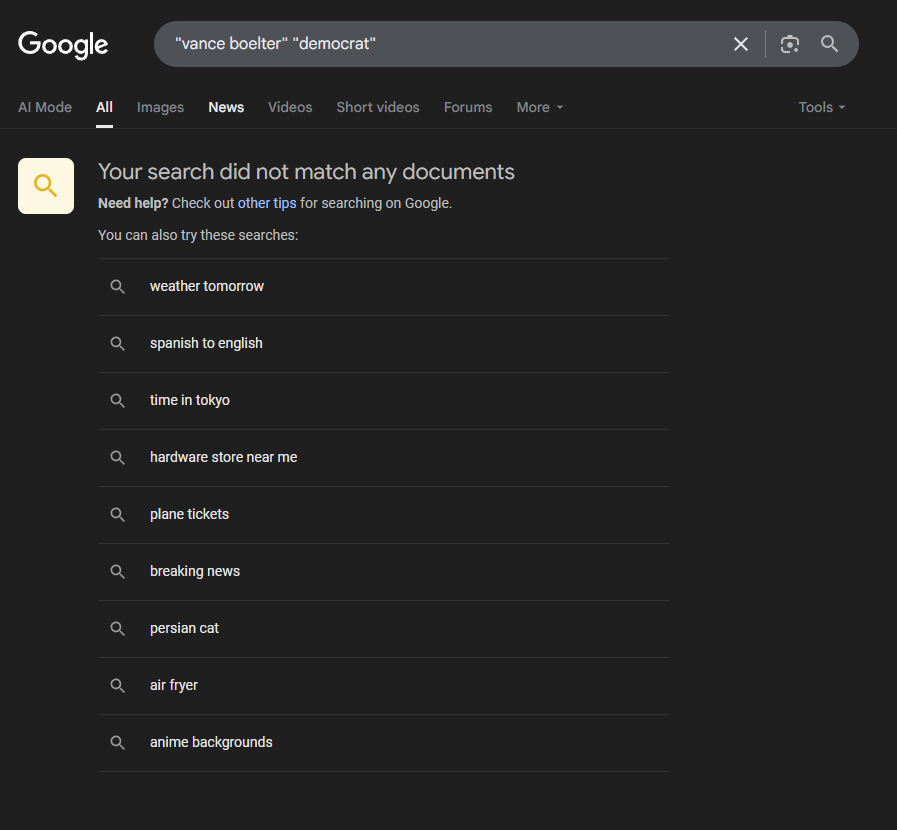
Task: Expand the More dropdown menu
Action: coord(540,107)
